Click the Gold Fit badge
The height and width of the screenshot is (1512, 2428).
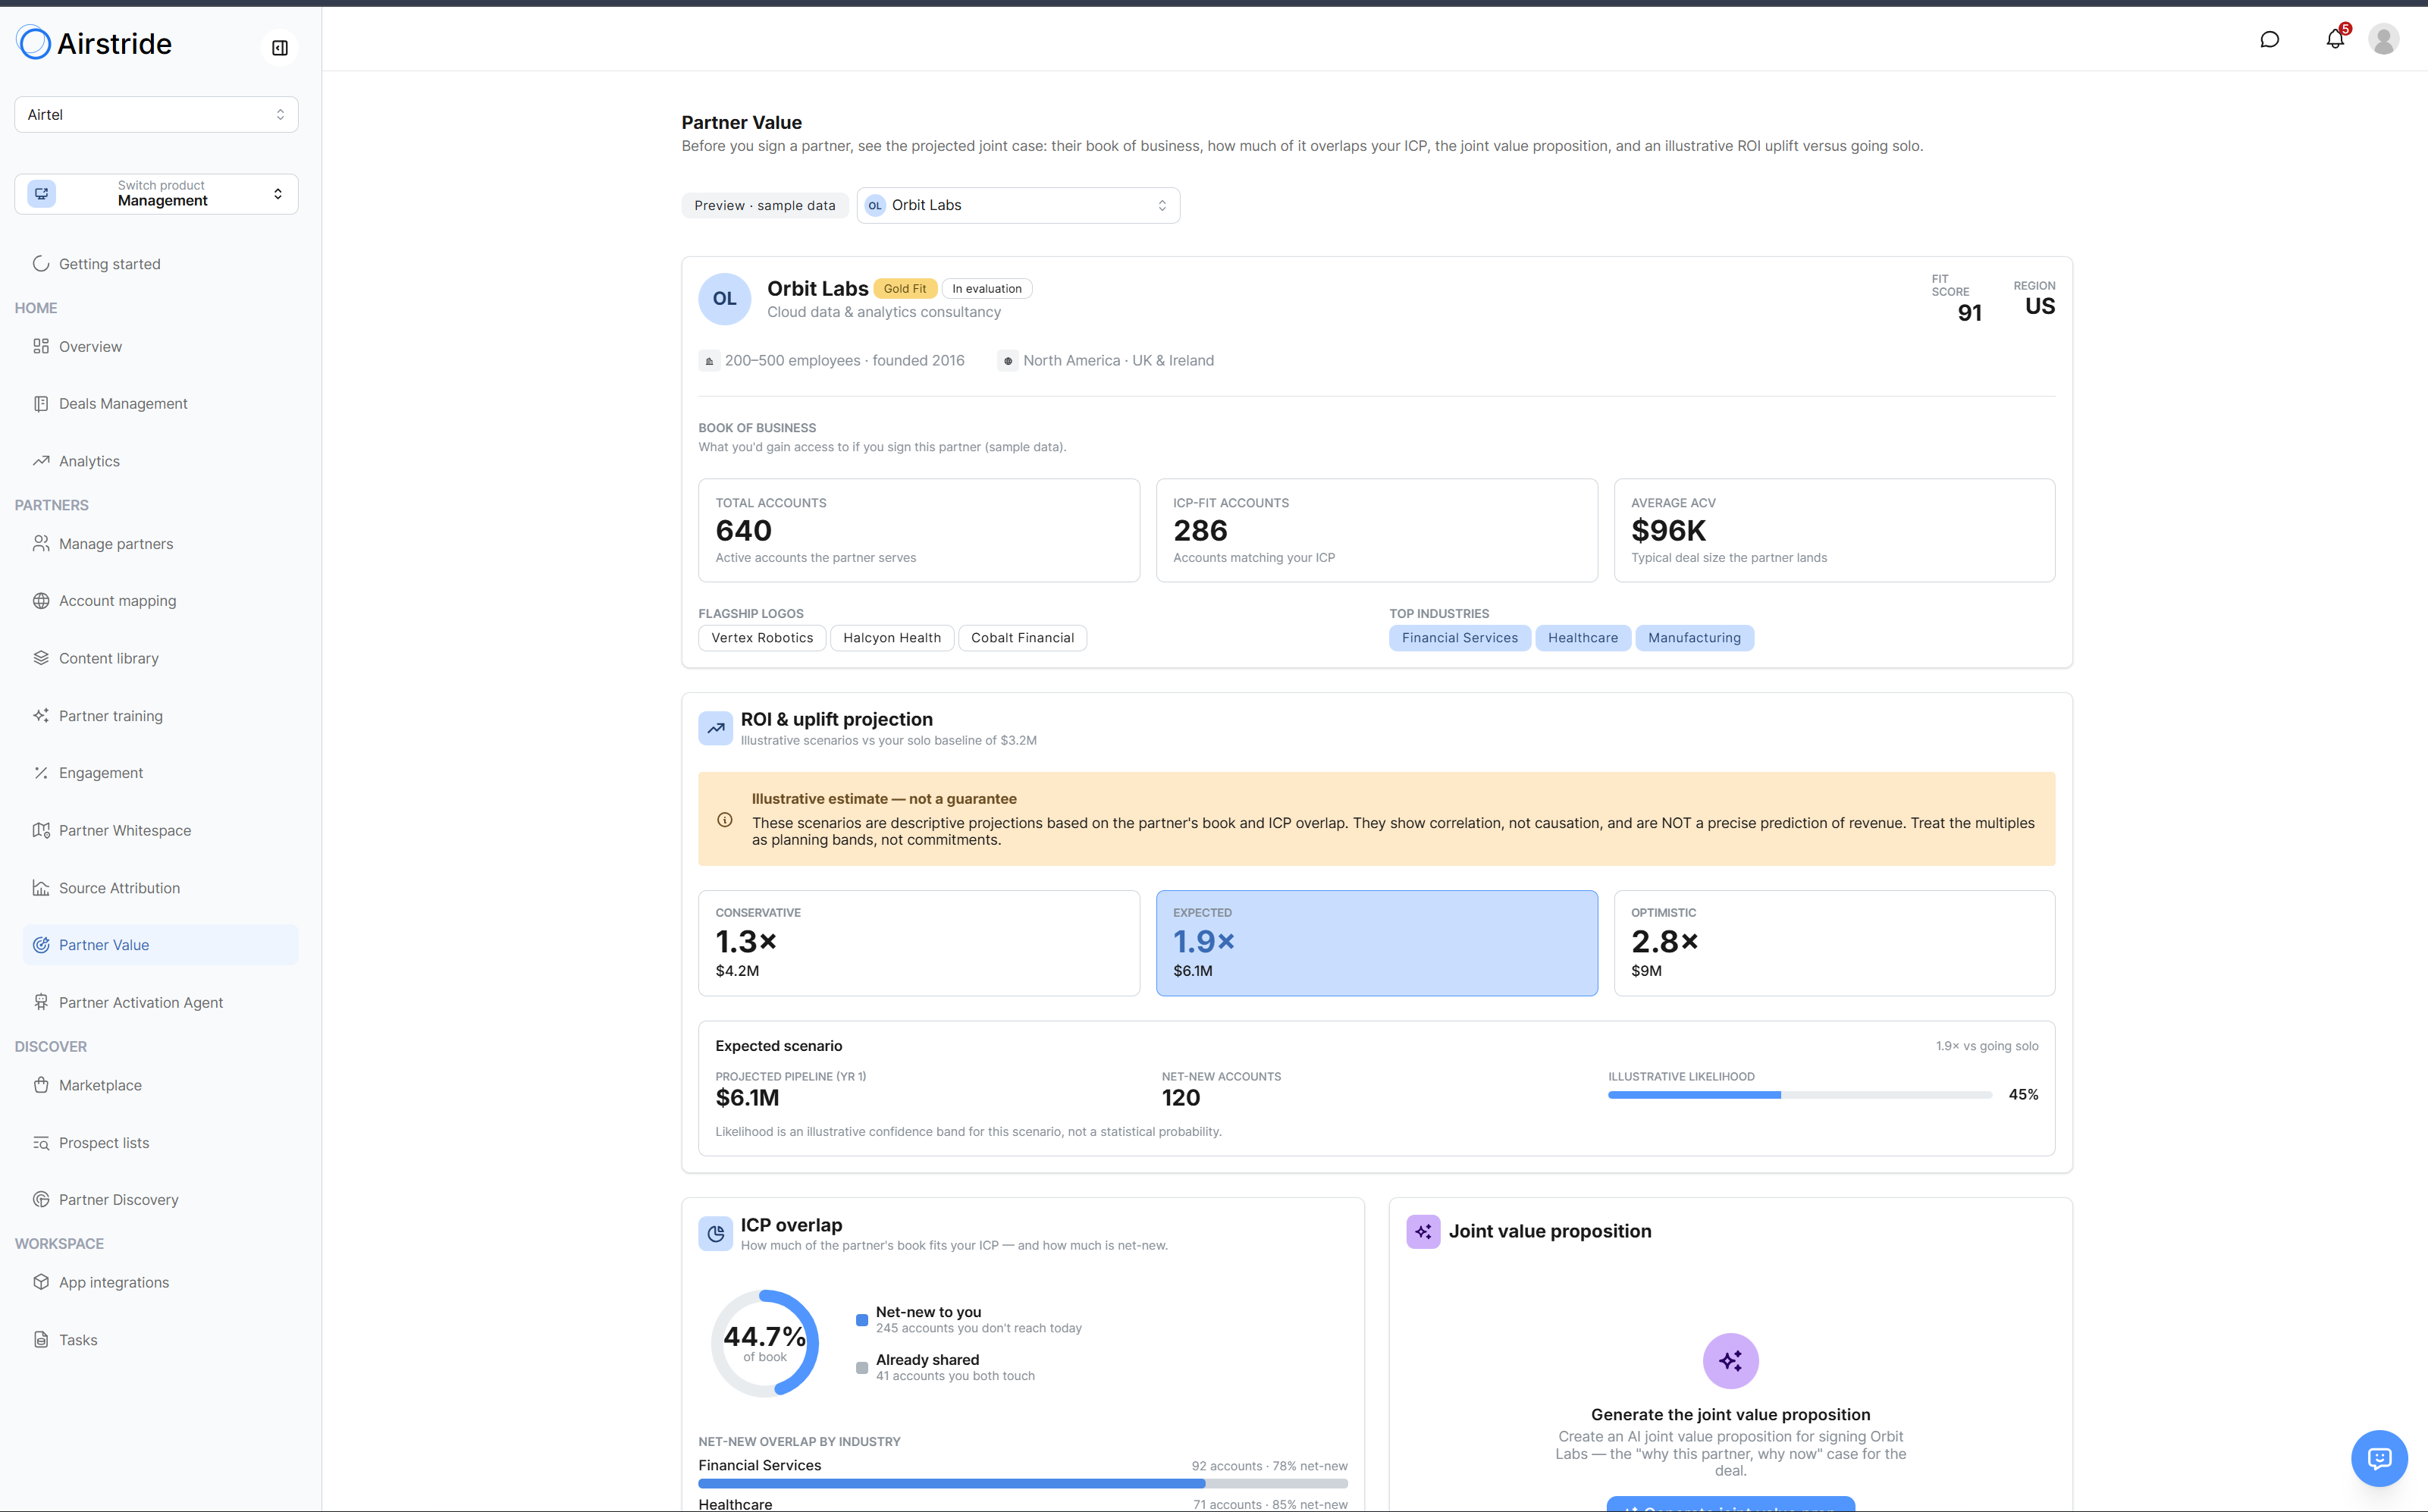pos(905,289)
